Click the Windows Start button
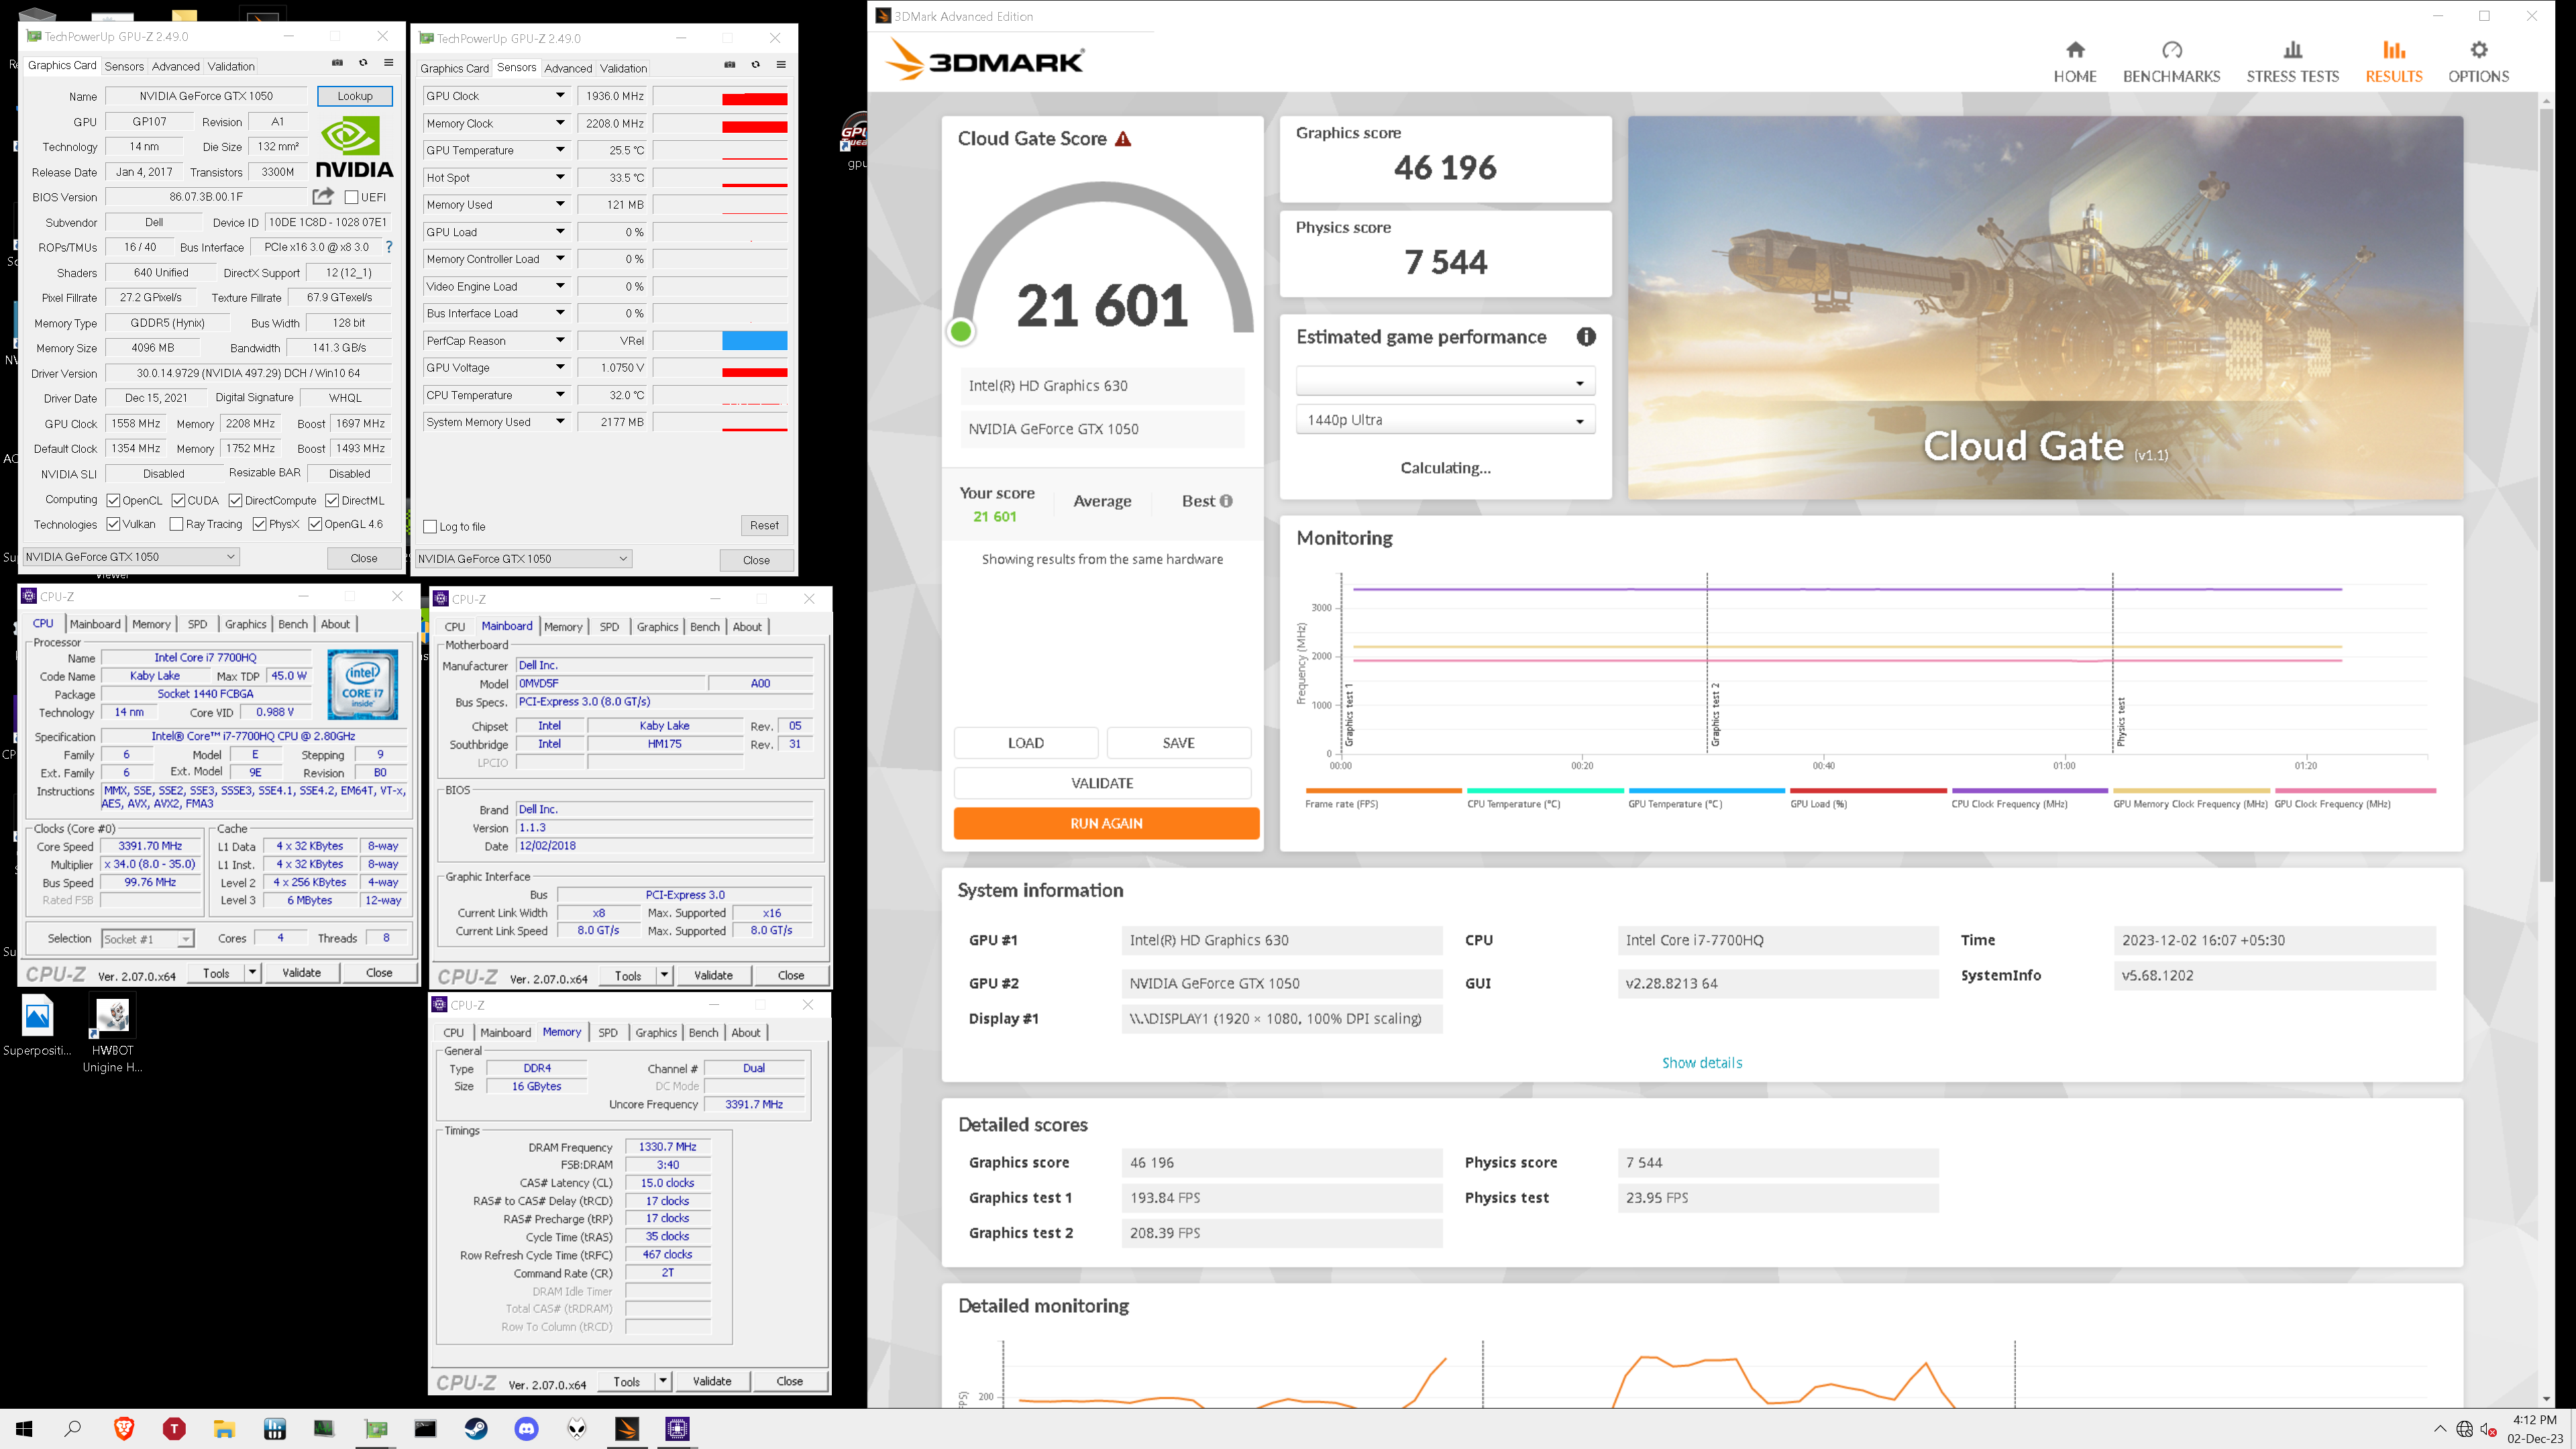 [24, 1428]
